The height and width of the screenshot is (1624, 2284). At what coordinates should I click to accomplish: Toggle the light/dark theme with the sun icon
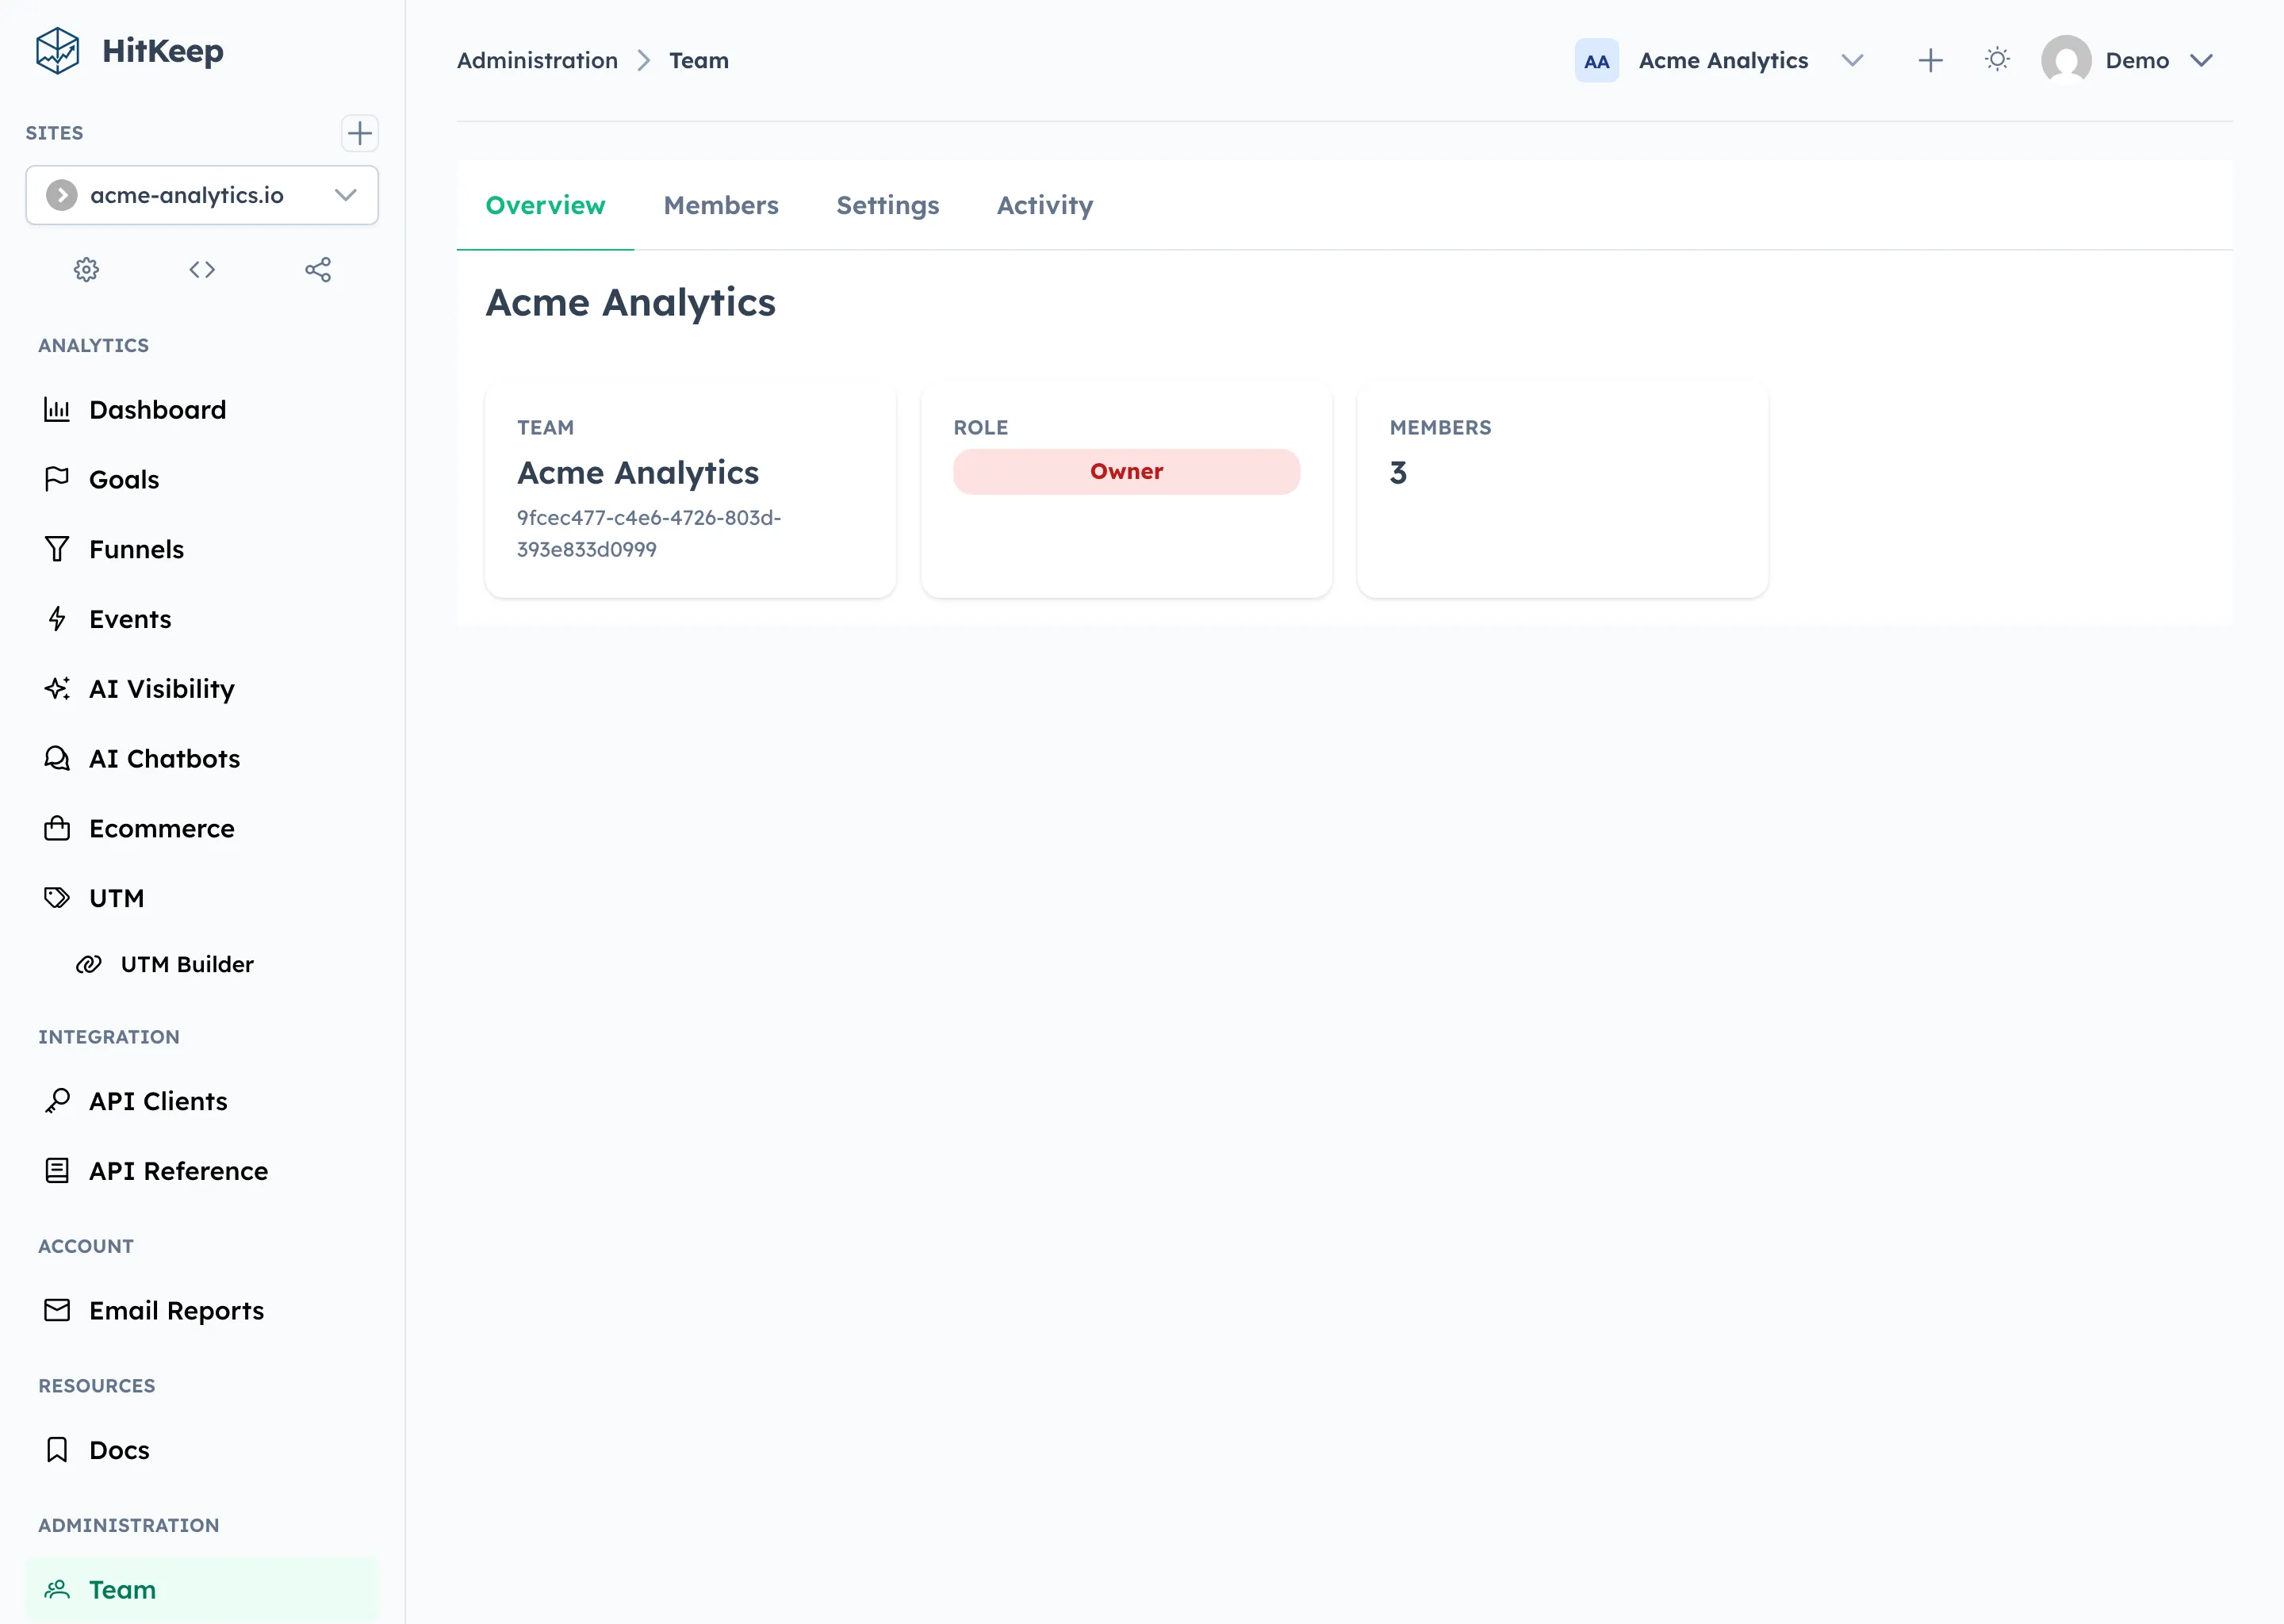click(1997, 60)
